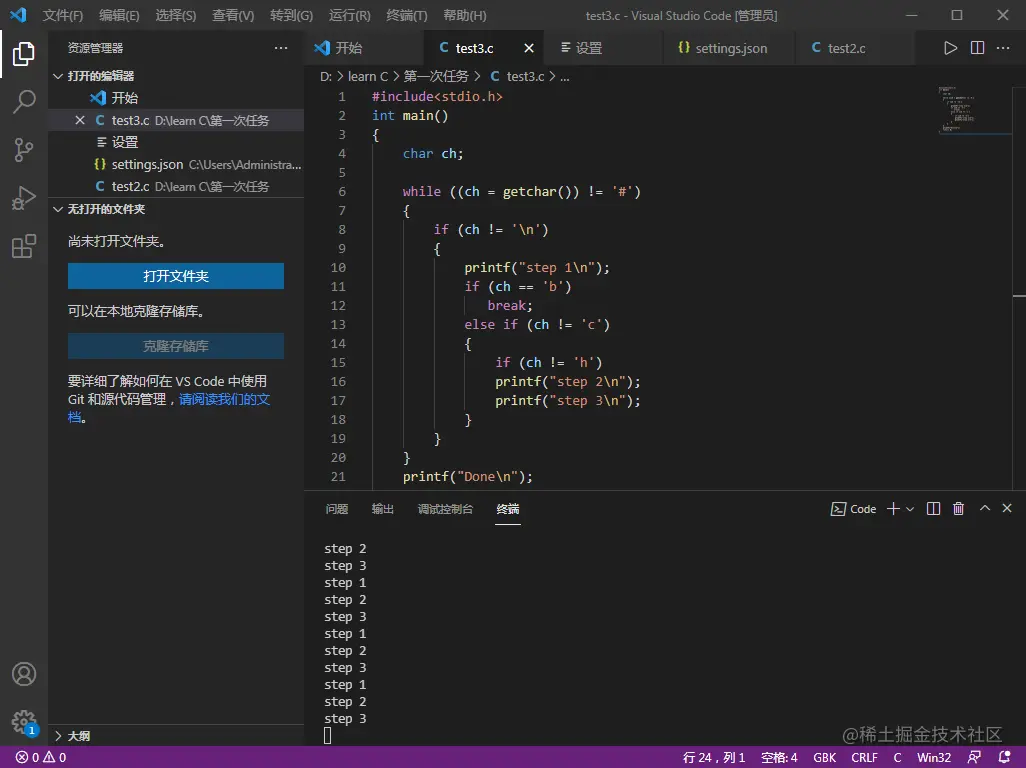Run the code with the play icon

[x=951, y=48]
